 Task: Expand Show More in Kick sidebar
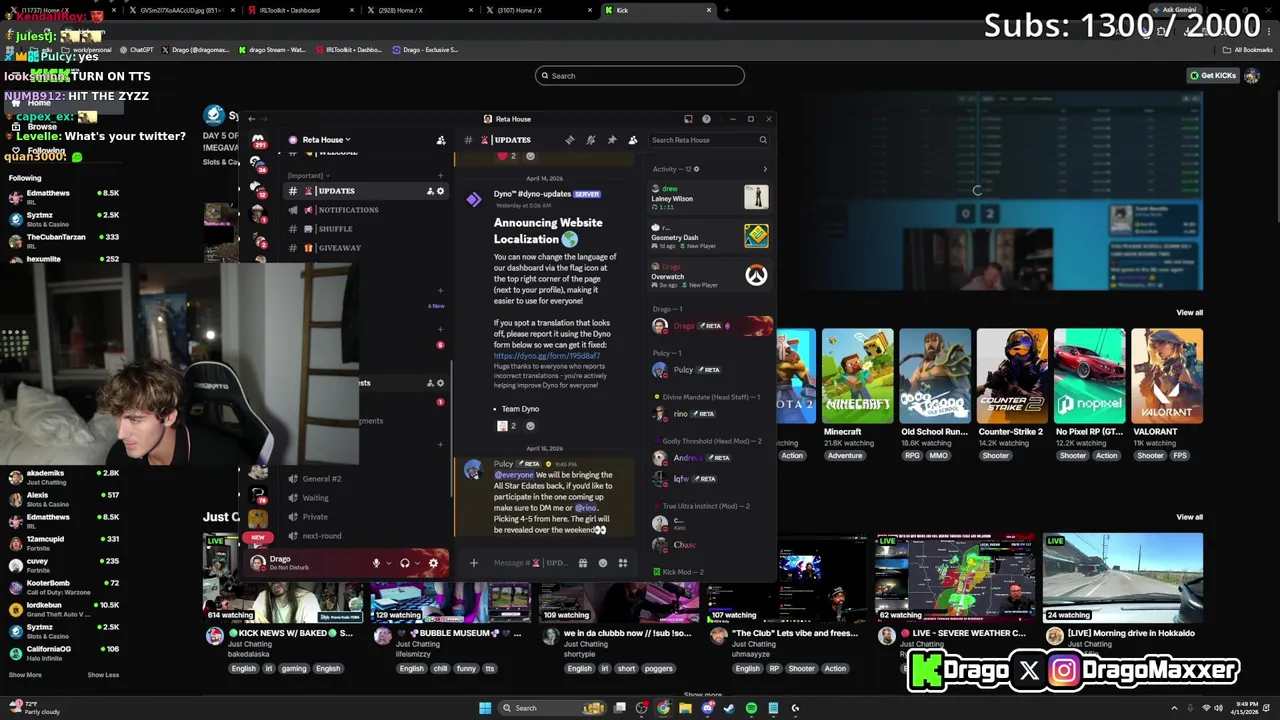pyautogui.click(x=25, y=675)
